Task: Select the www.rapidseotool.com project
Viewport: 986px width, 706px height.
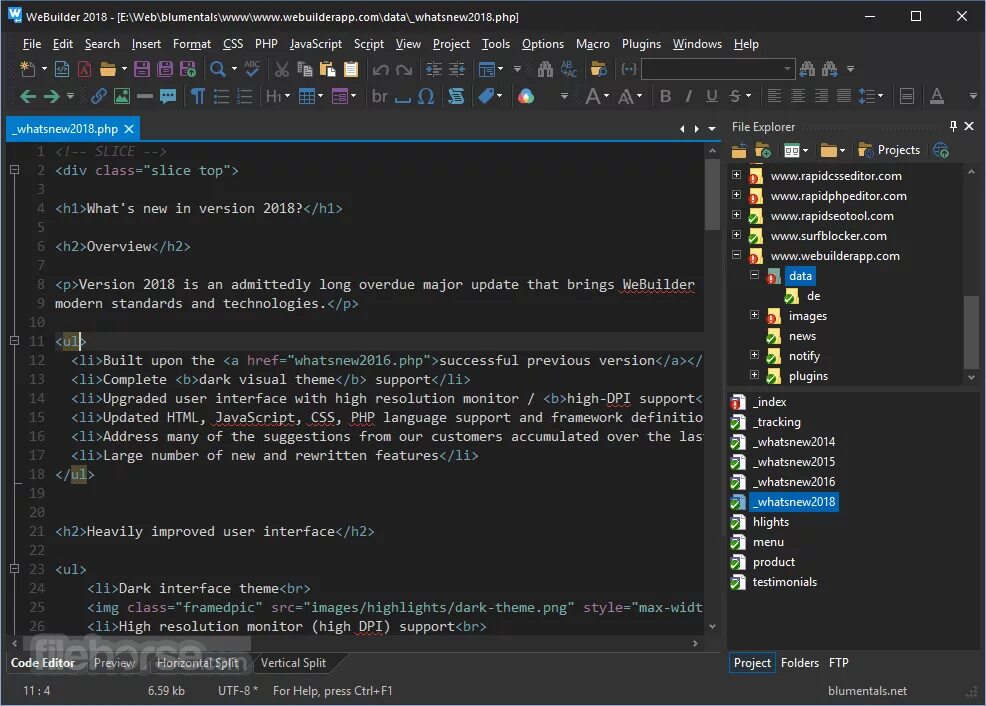Action: [x=831, y=216]
